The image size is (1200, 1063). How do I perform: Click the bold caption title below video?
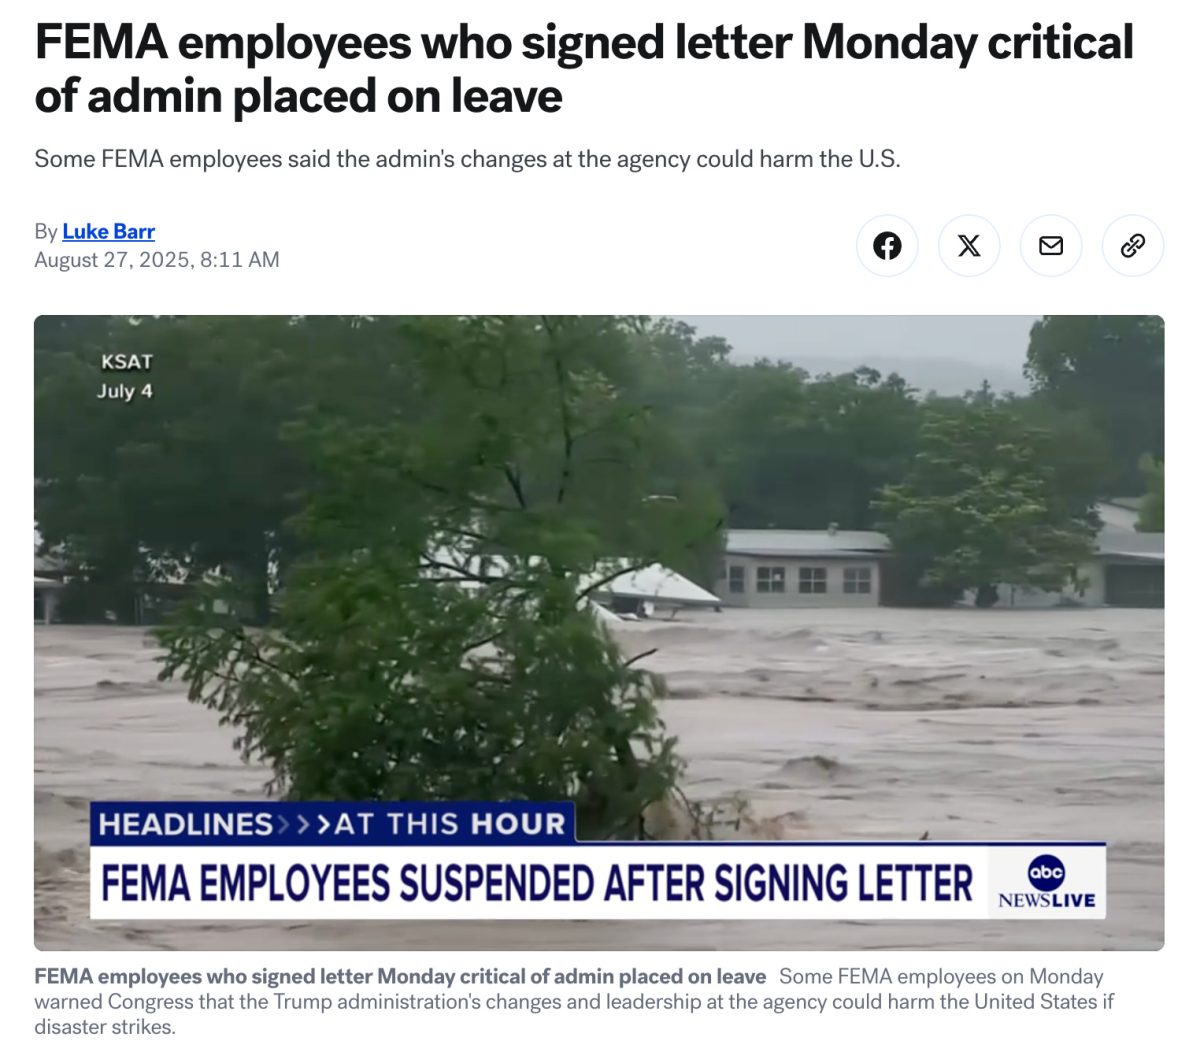(400, 976)
